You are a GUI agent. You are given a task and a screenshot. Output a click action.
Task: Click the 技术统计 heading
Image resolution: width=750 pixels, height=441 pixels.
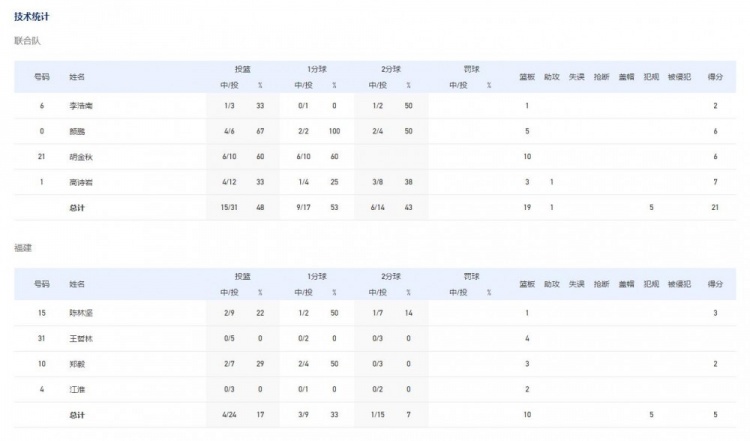31,17
